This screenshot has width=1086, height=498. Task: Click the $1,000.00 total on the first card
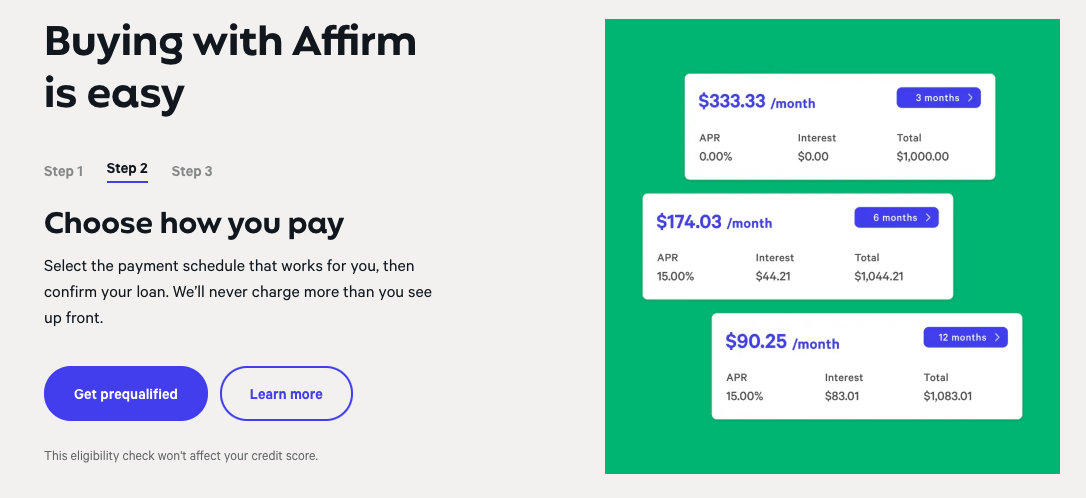tap(923, 157)
